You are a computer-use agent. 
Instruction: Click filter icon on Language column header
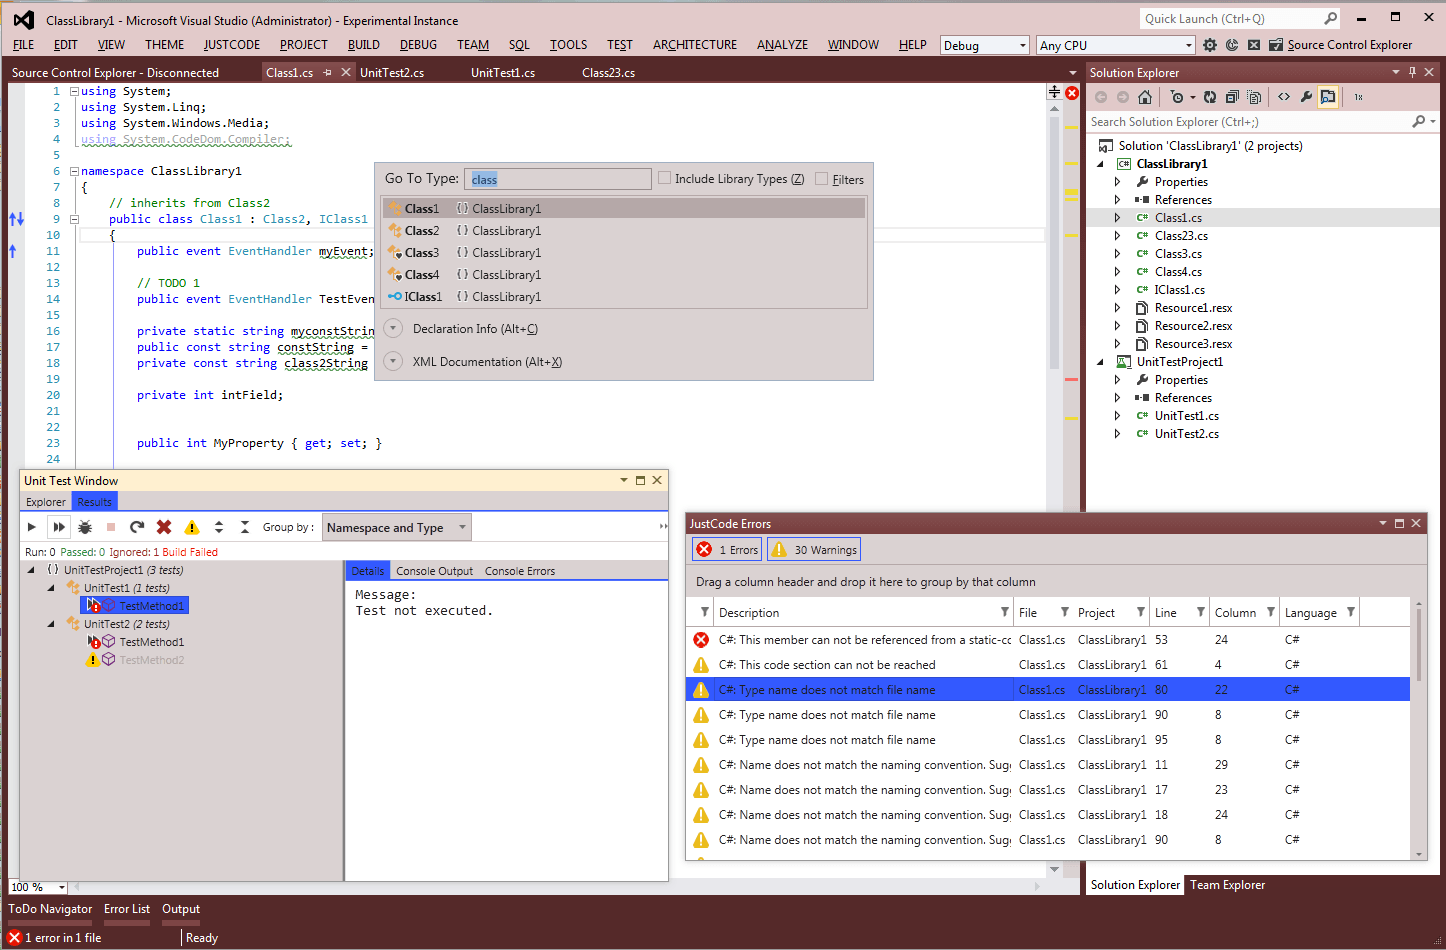[x=1351, y=612]
